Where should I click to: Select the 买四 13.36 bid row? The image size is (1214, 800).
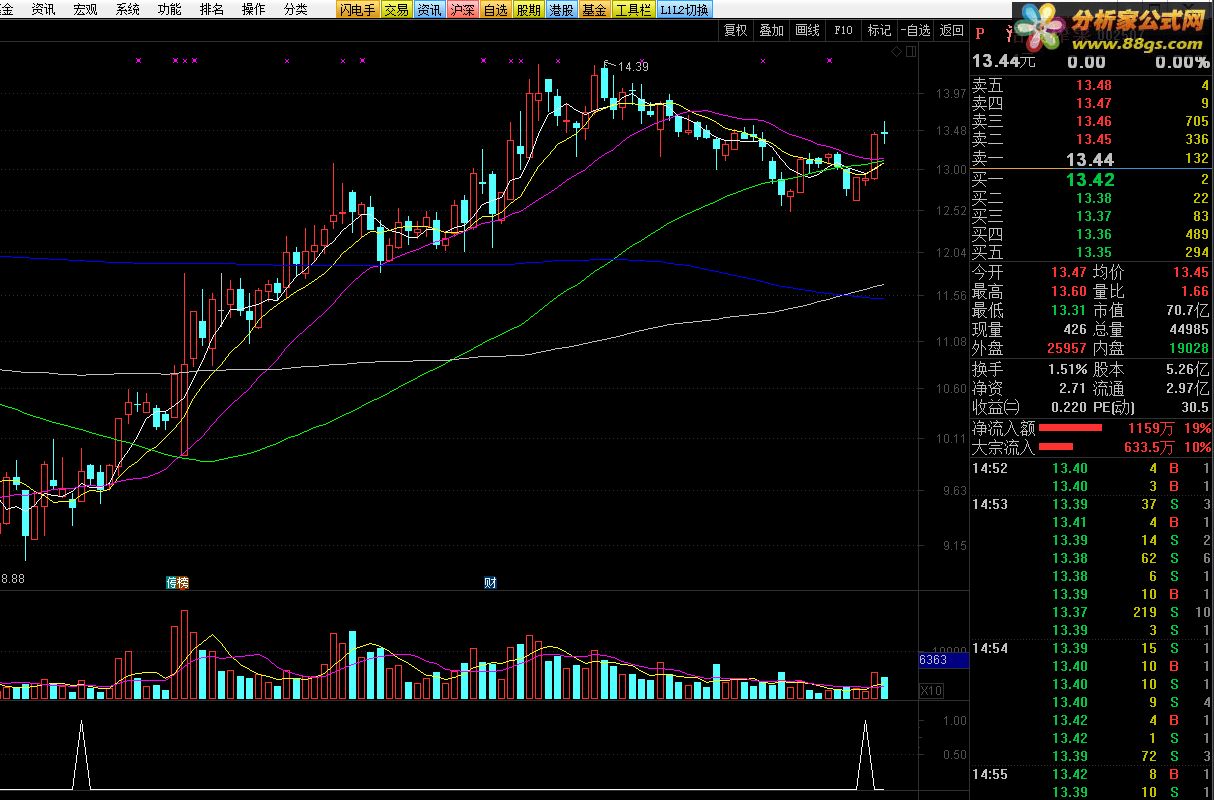point(1092,235)
